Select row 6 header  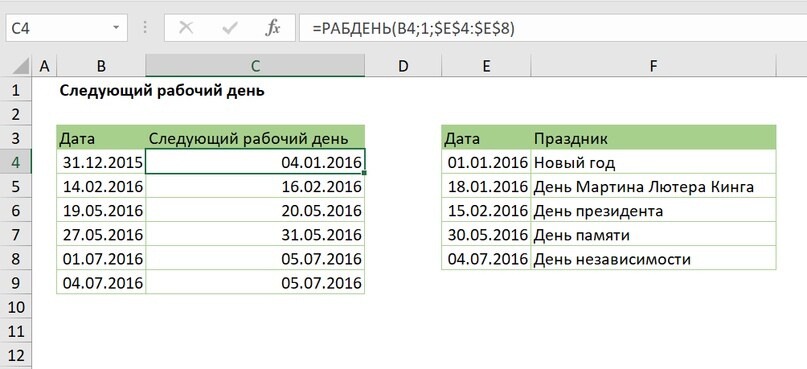pos(16,210)
